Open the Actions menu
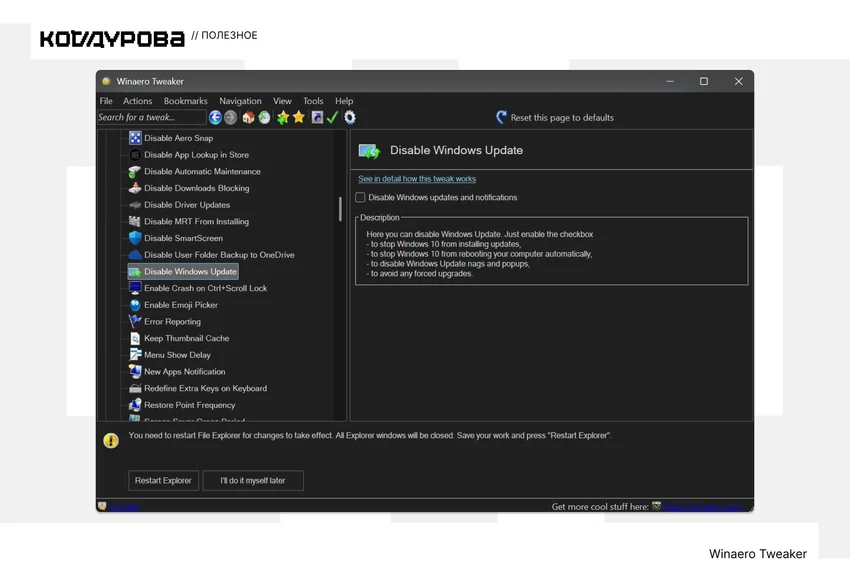Image resolution: width=850 pixels, height=582 pixels. [137, 101]
